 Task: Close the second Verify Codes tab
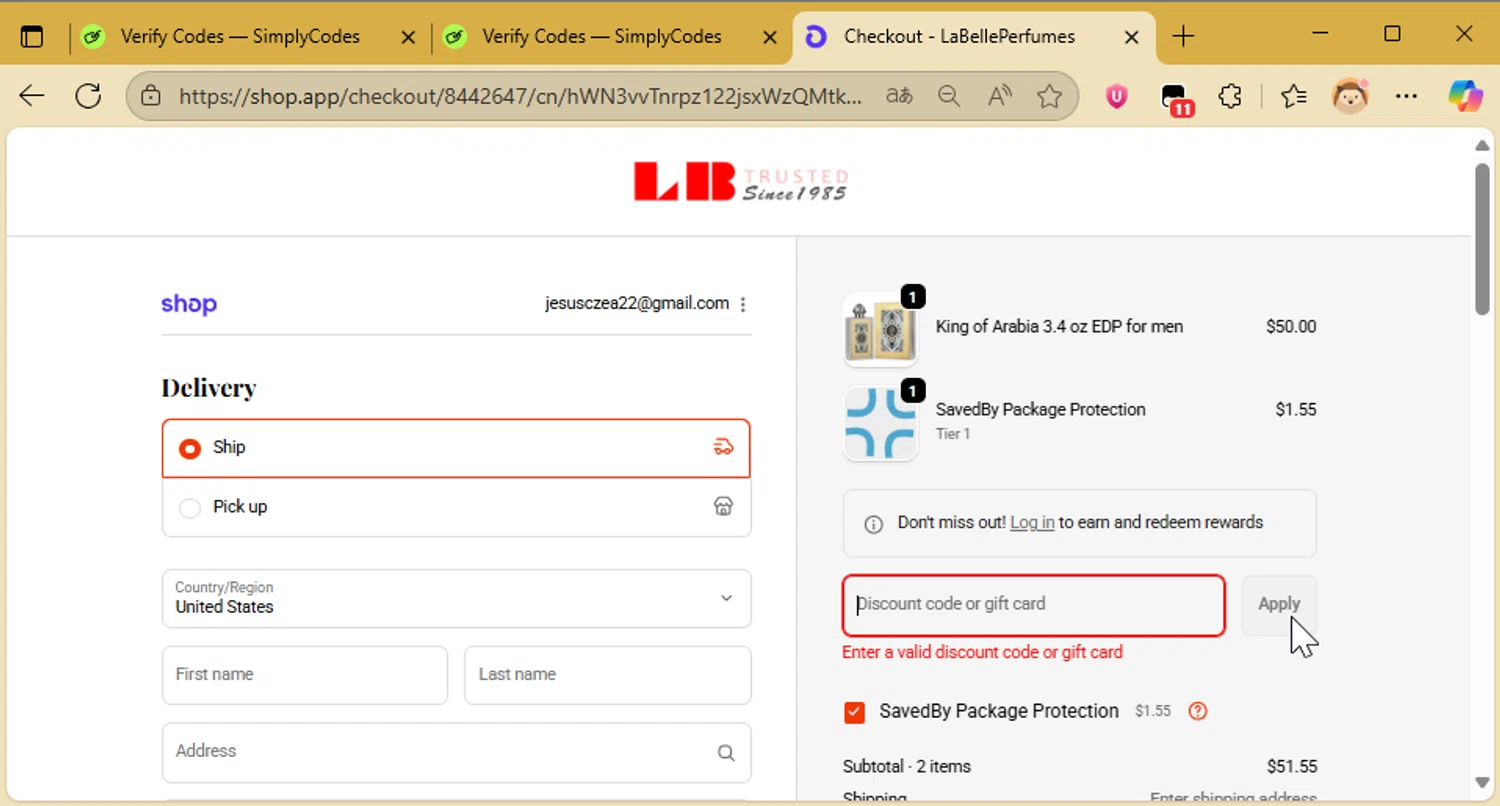770,37
